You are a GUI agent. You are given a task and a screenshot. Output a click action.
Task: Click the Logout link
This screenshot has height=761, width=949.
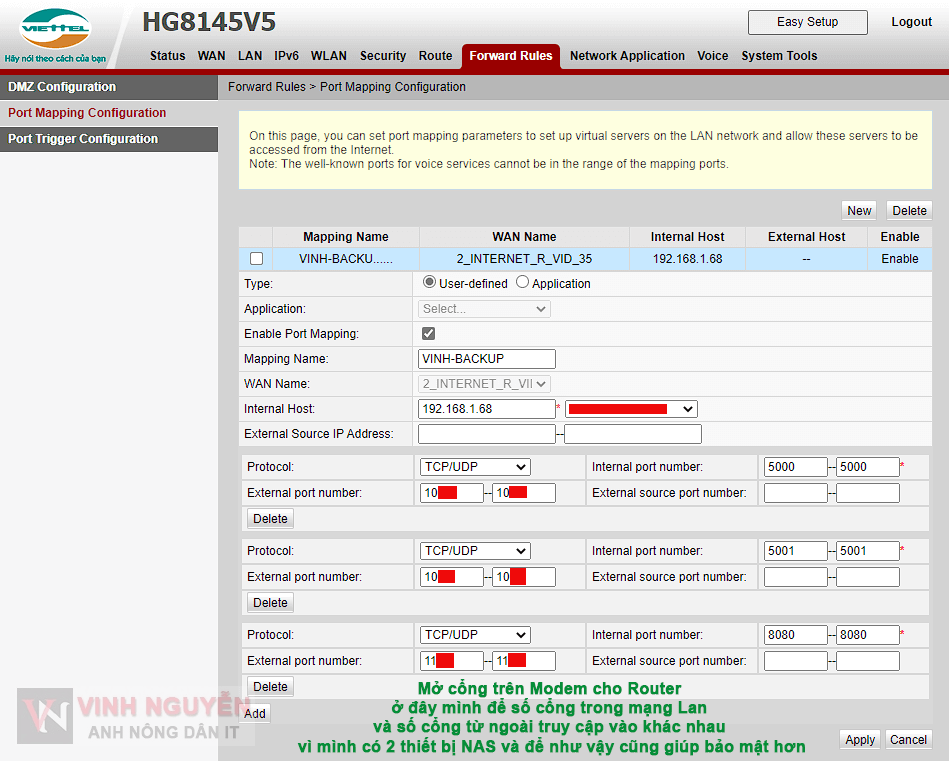911,22
